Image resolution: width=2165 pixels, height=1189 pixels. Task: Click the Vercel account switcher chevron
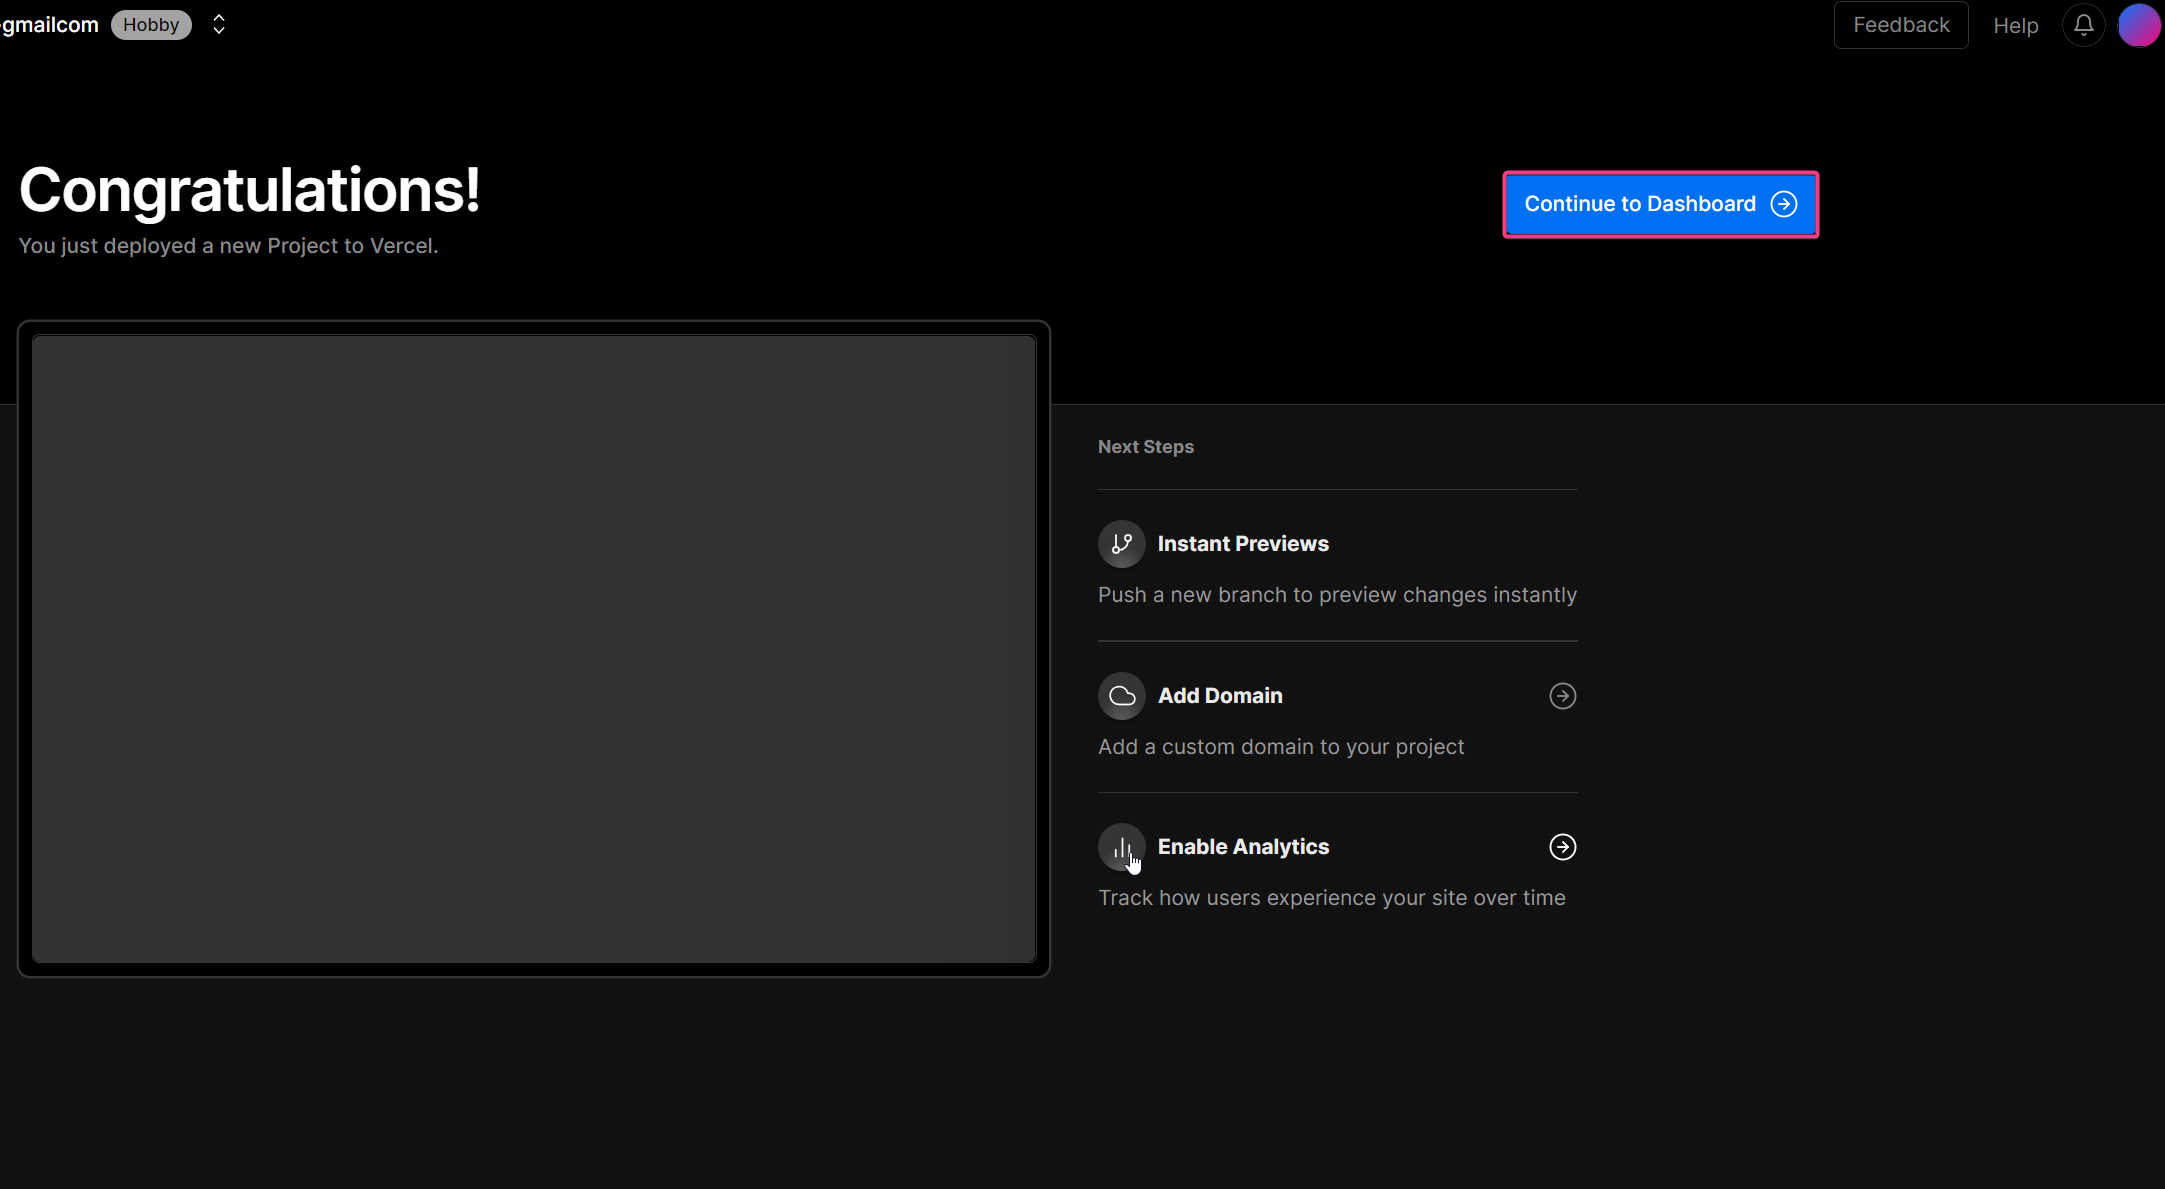[218, 25]
